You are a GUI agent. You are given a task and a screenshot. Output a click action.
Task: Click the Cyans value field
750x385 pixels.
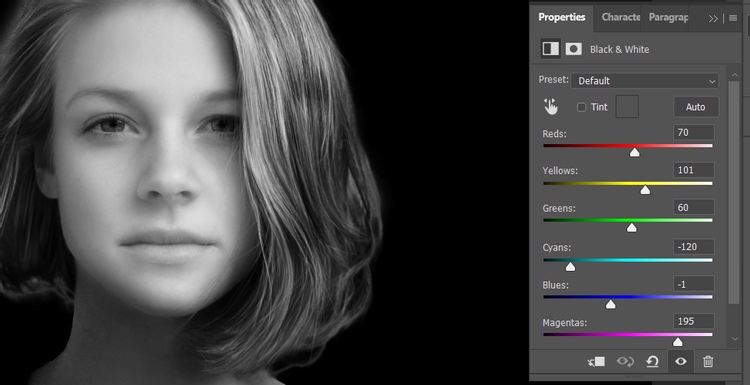pyautogui.click(x=694, y=247)
